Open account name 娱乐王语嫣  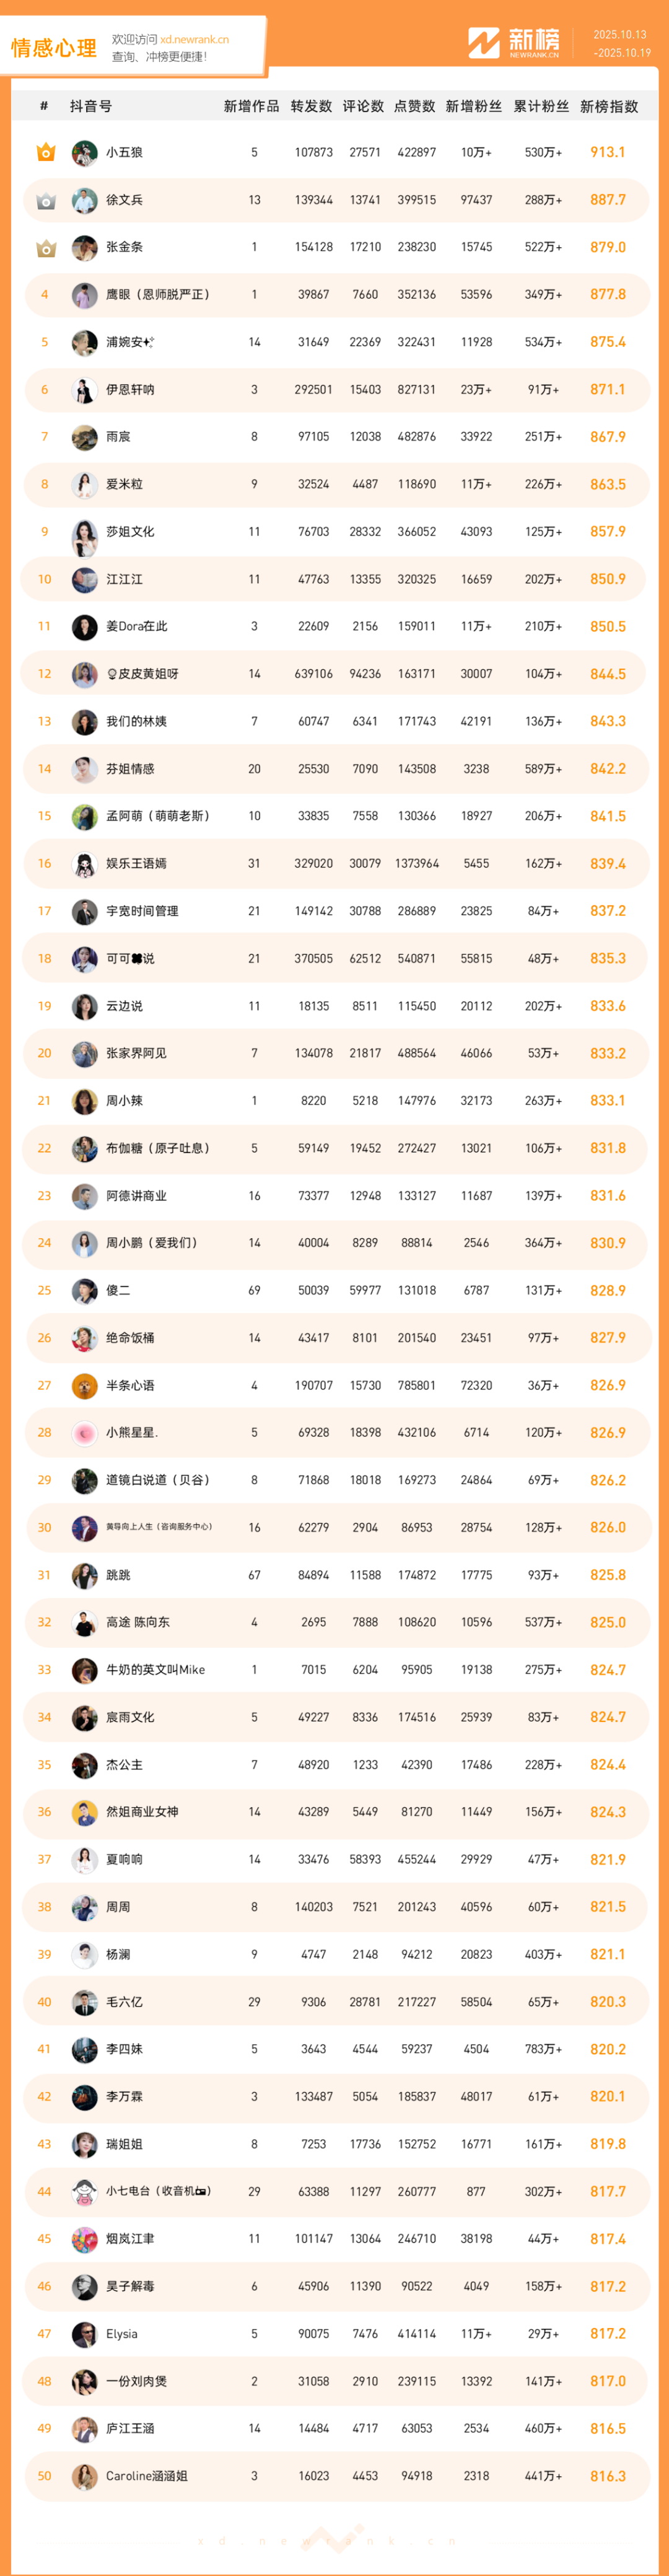click(x=136, y=863)
